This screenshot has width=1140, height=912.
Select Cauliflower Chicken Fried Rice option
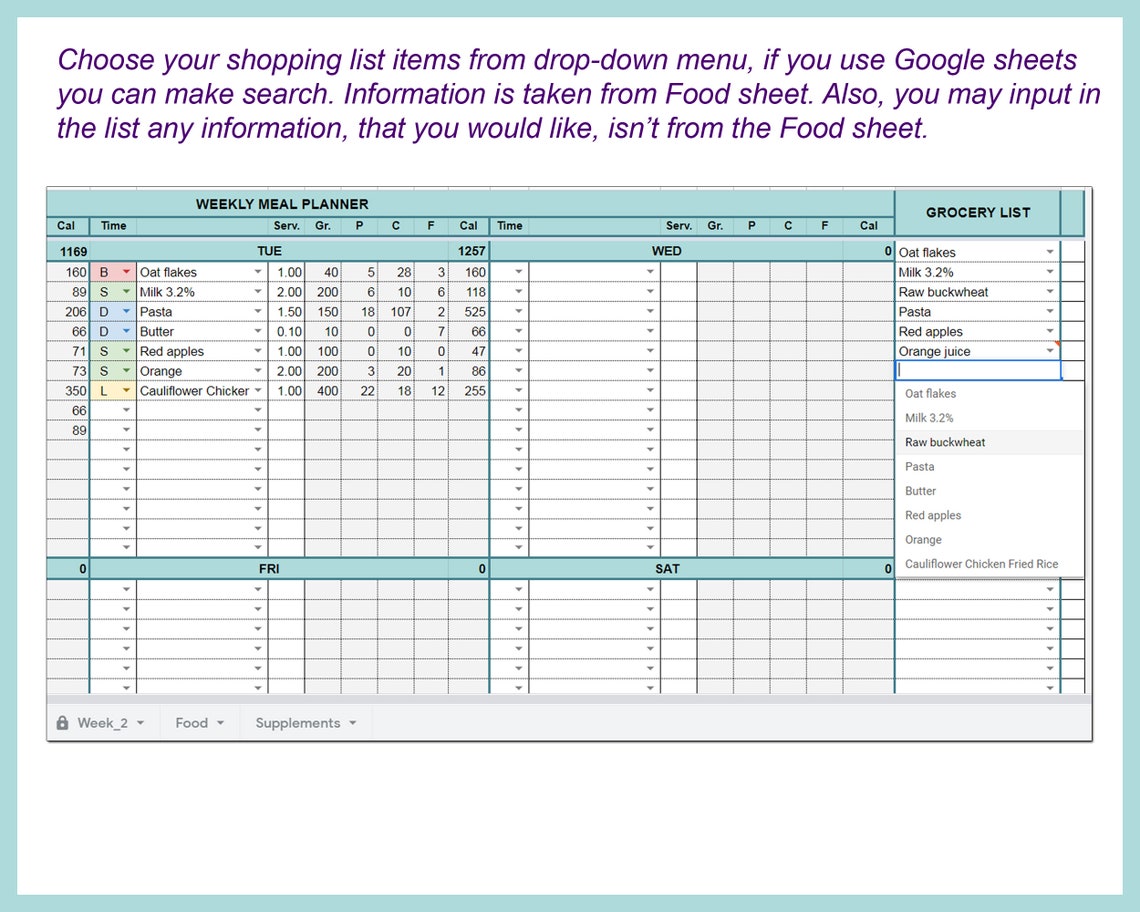(990, 564)
